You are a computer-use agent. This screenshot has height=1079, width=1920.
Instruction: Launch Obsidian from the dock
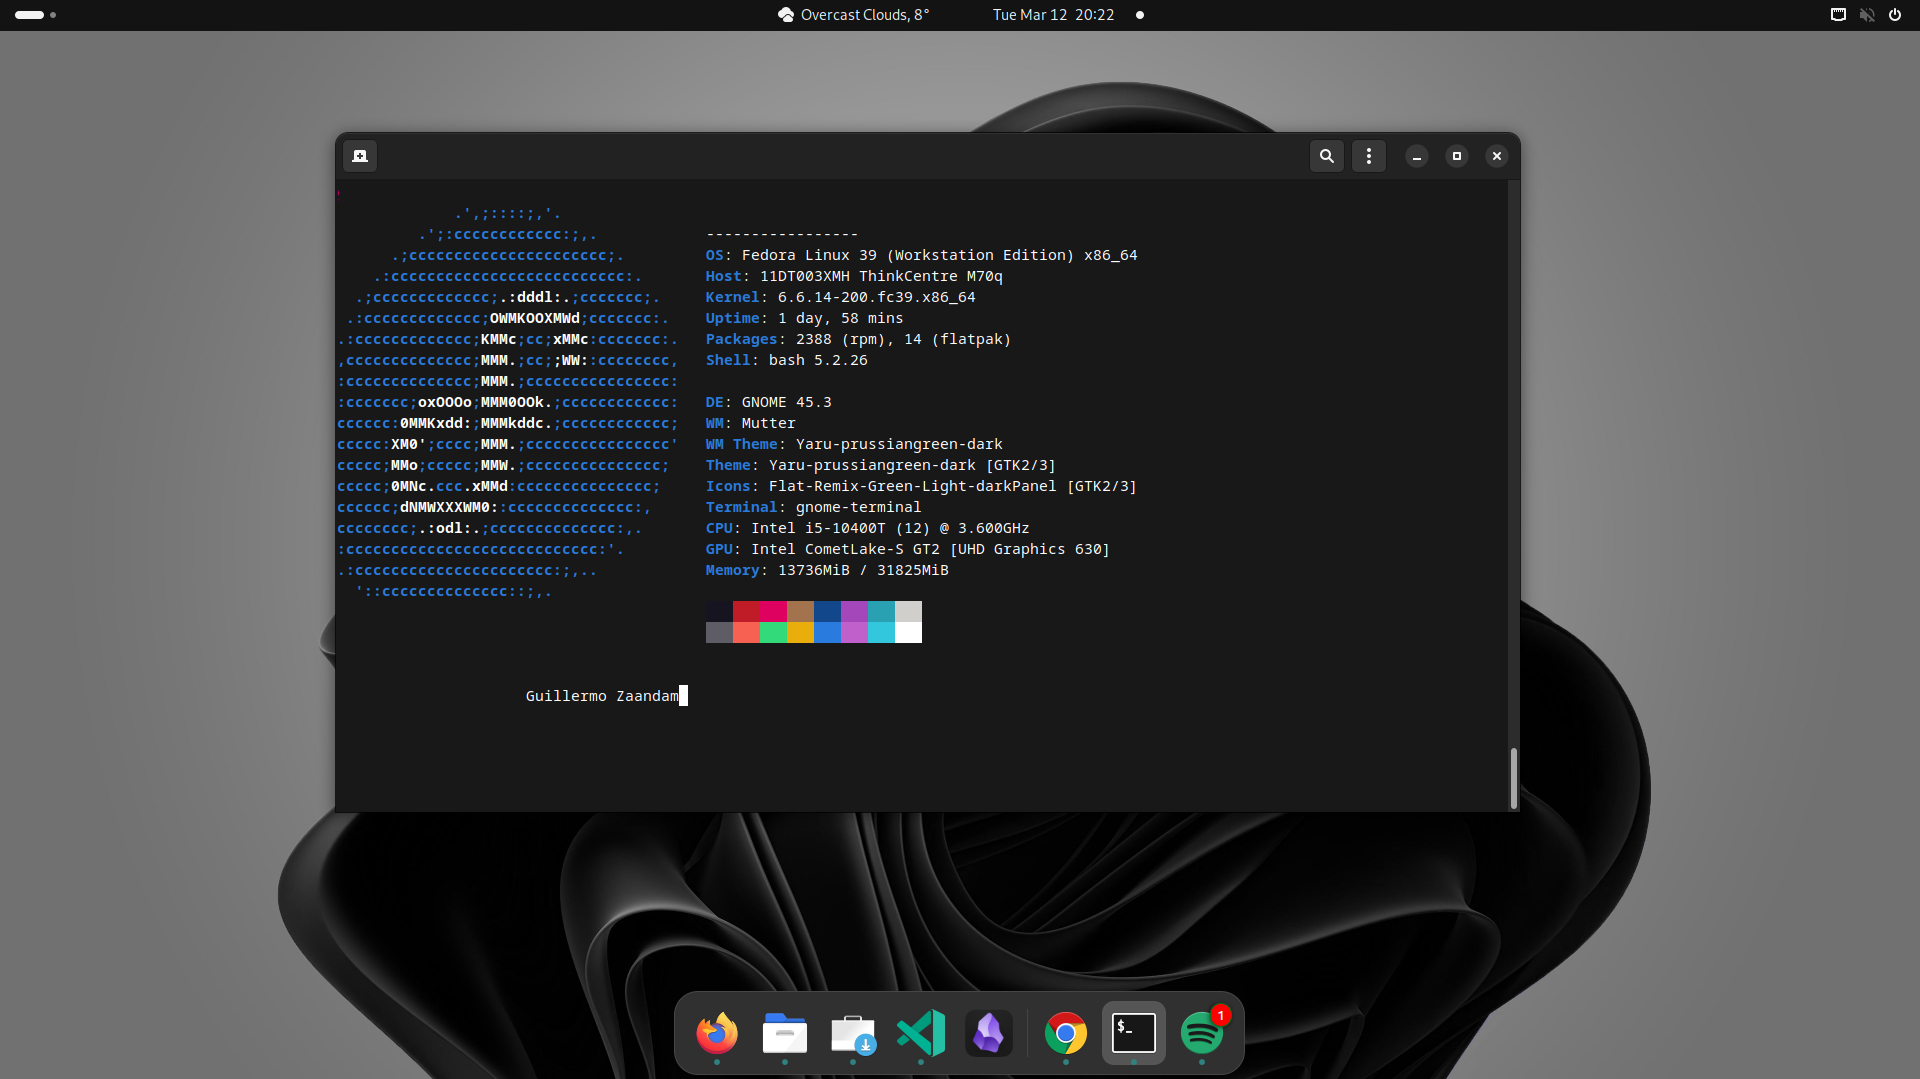tap(989, 1033)
